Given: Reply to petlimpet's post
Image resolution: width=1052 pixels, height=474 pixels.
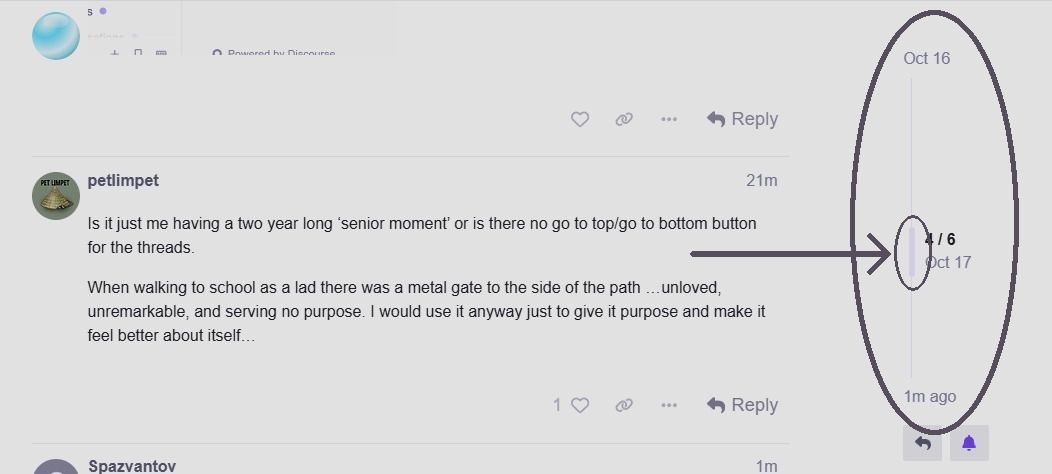Looking at the screenshot, I should [x=742, y=405].
